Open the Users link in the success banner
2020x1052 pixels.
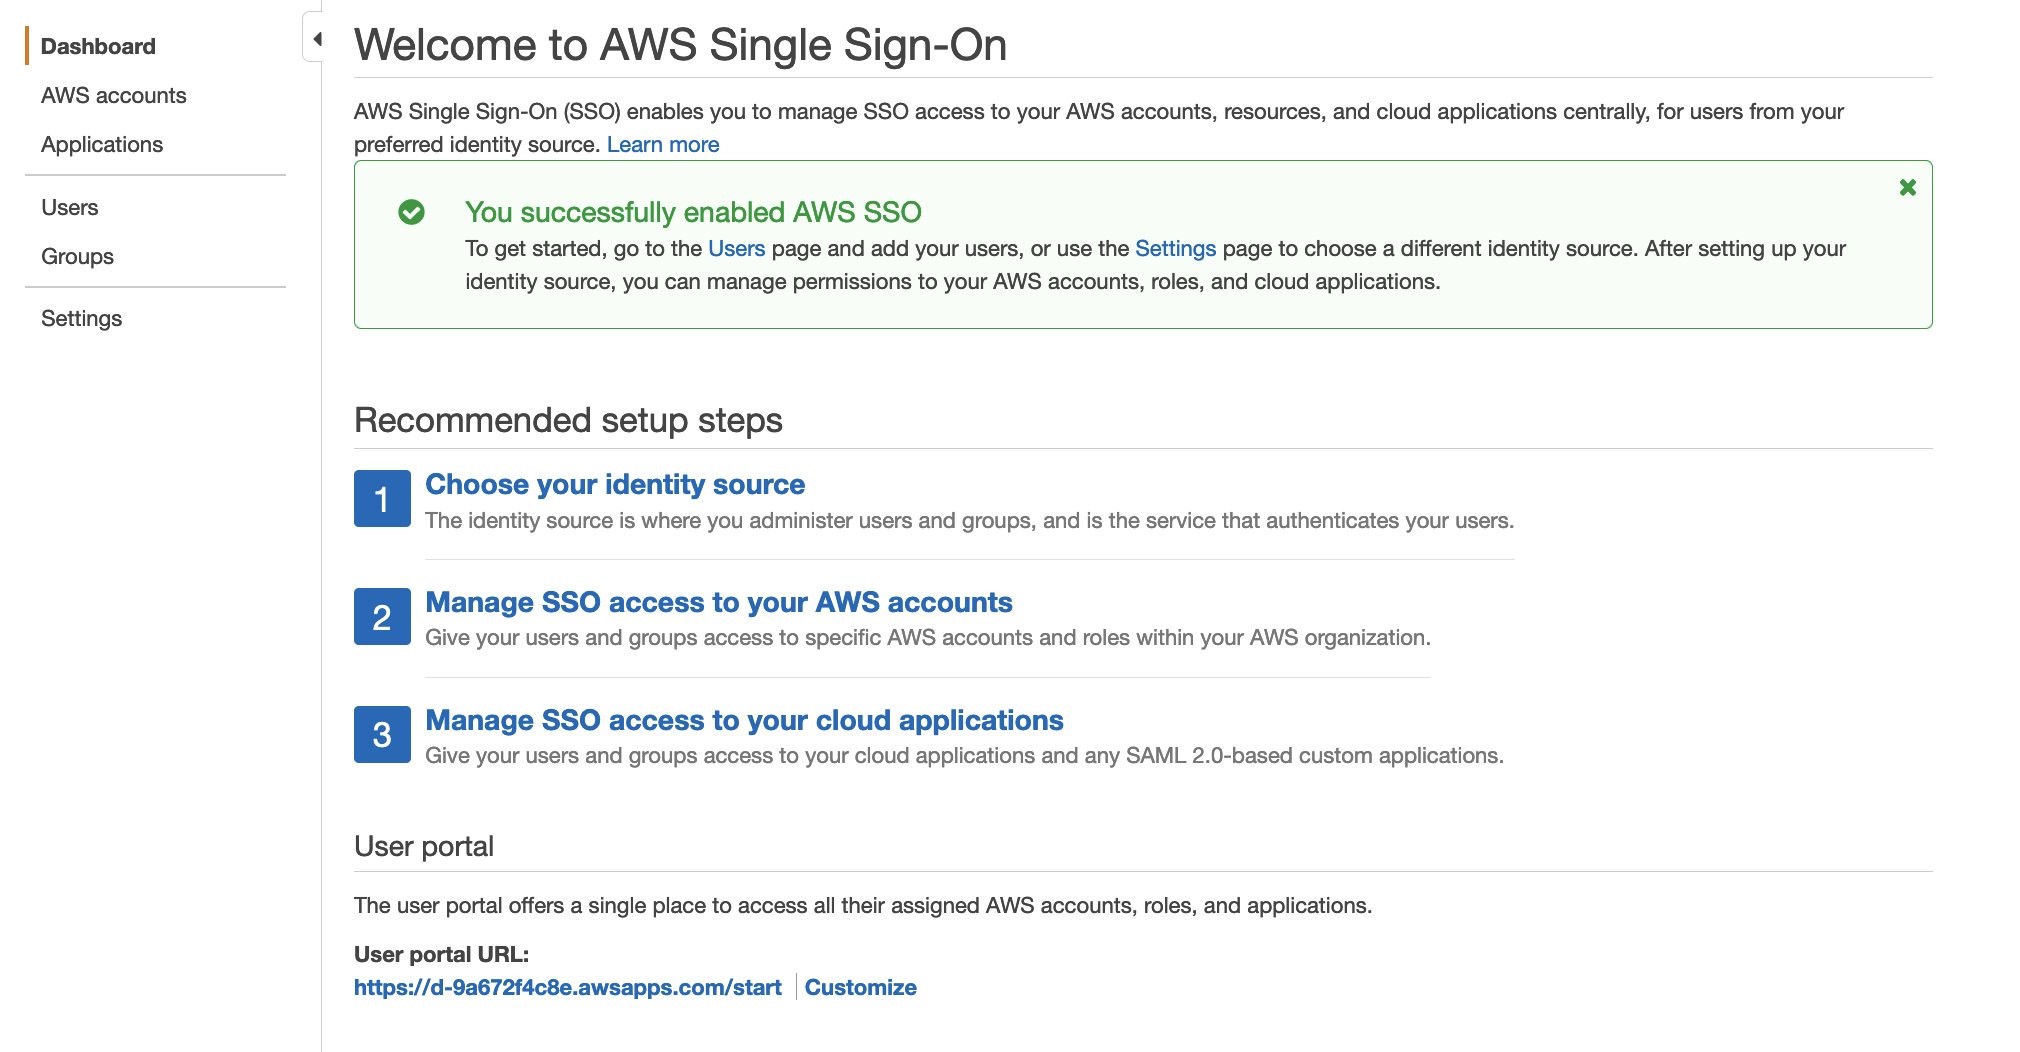point(736,248)
